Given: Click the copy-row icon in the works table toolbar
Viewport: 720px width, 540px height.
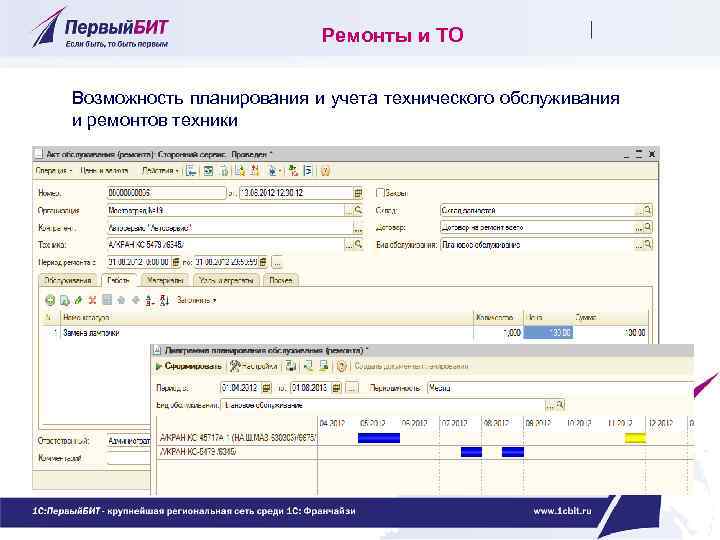Looking at the screenshot, I should [x=65, y=300].
